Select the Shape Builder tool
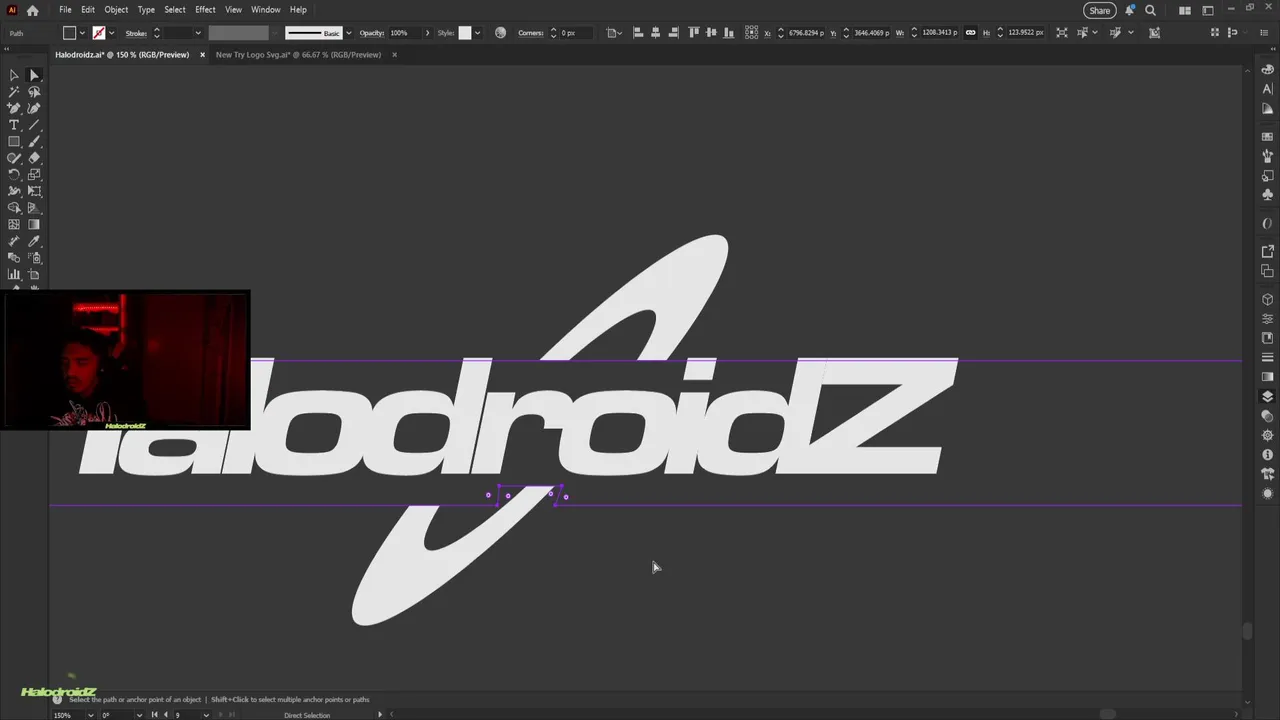Screen dimensions: 1280x720 pyautogui.click(x=14, y=208)
